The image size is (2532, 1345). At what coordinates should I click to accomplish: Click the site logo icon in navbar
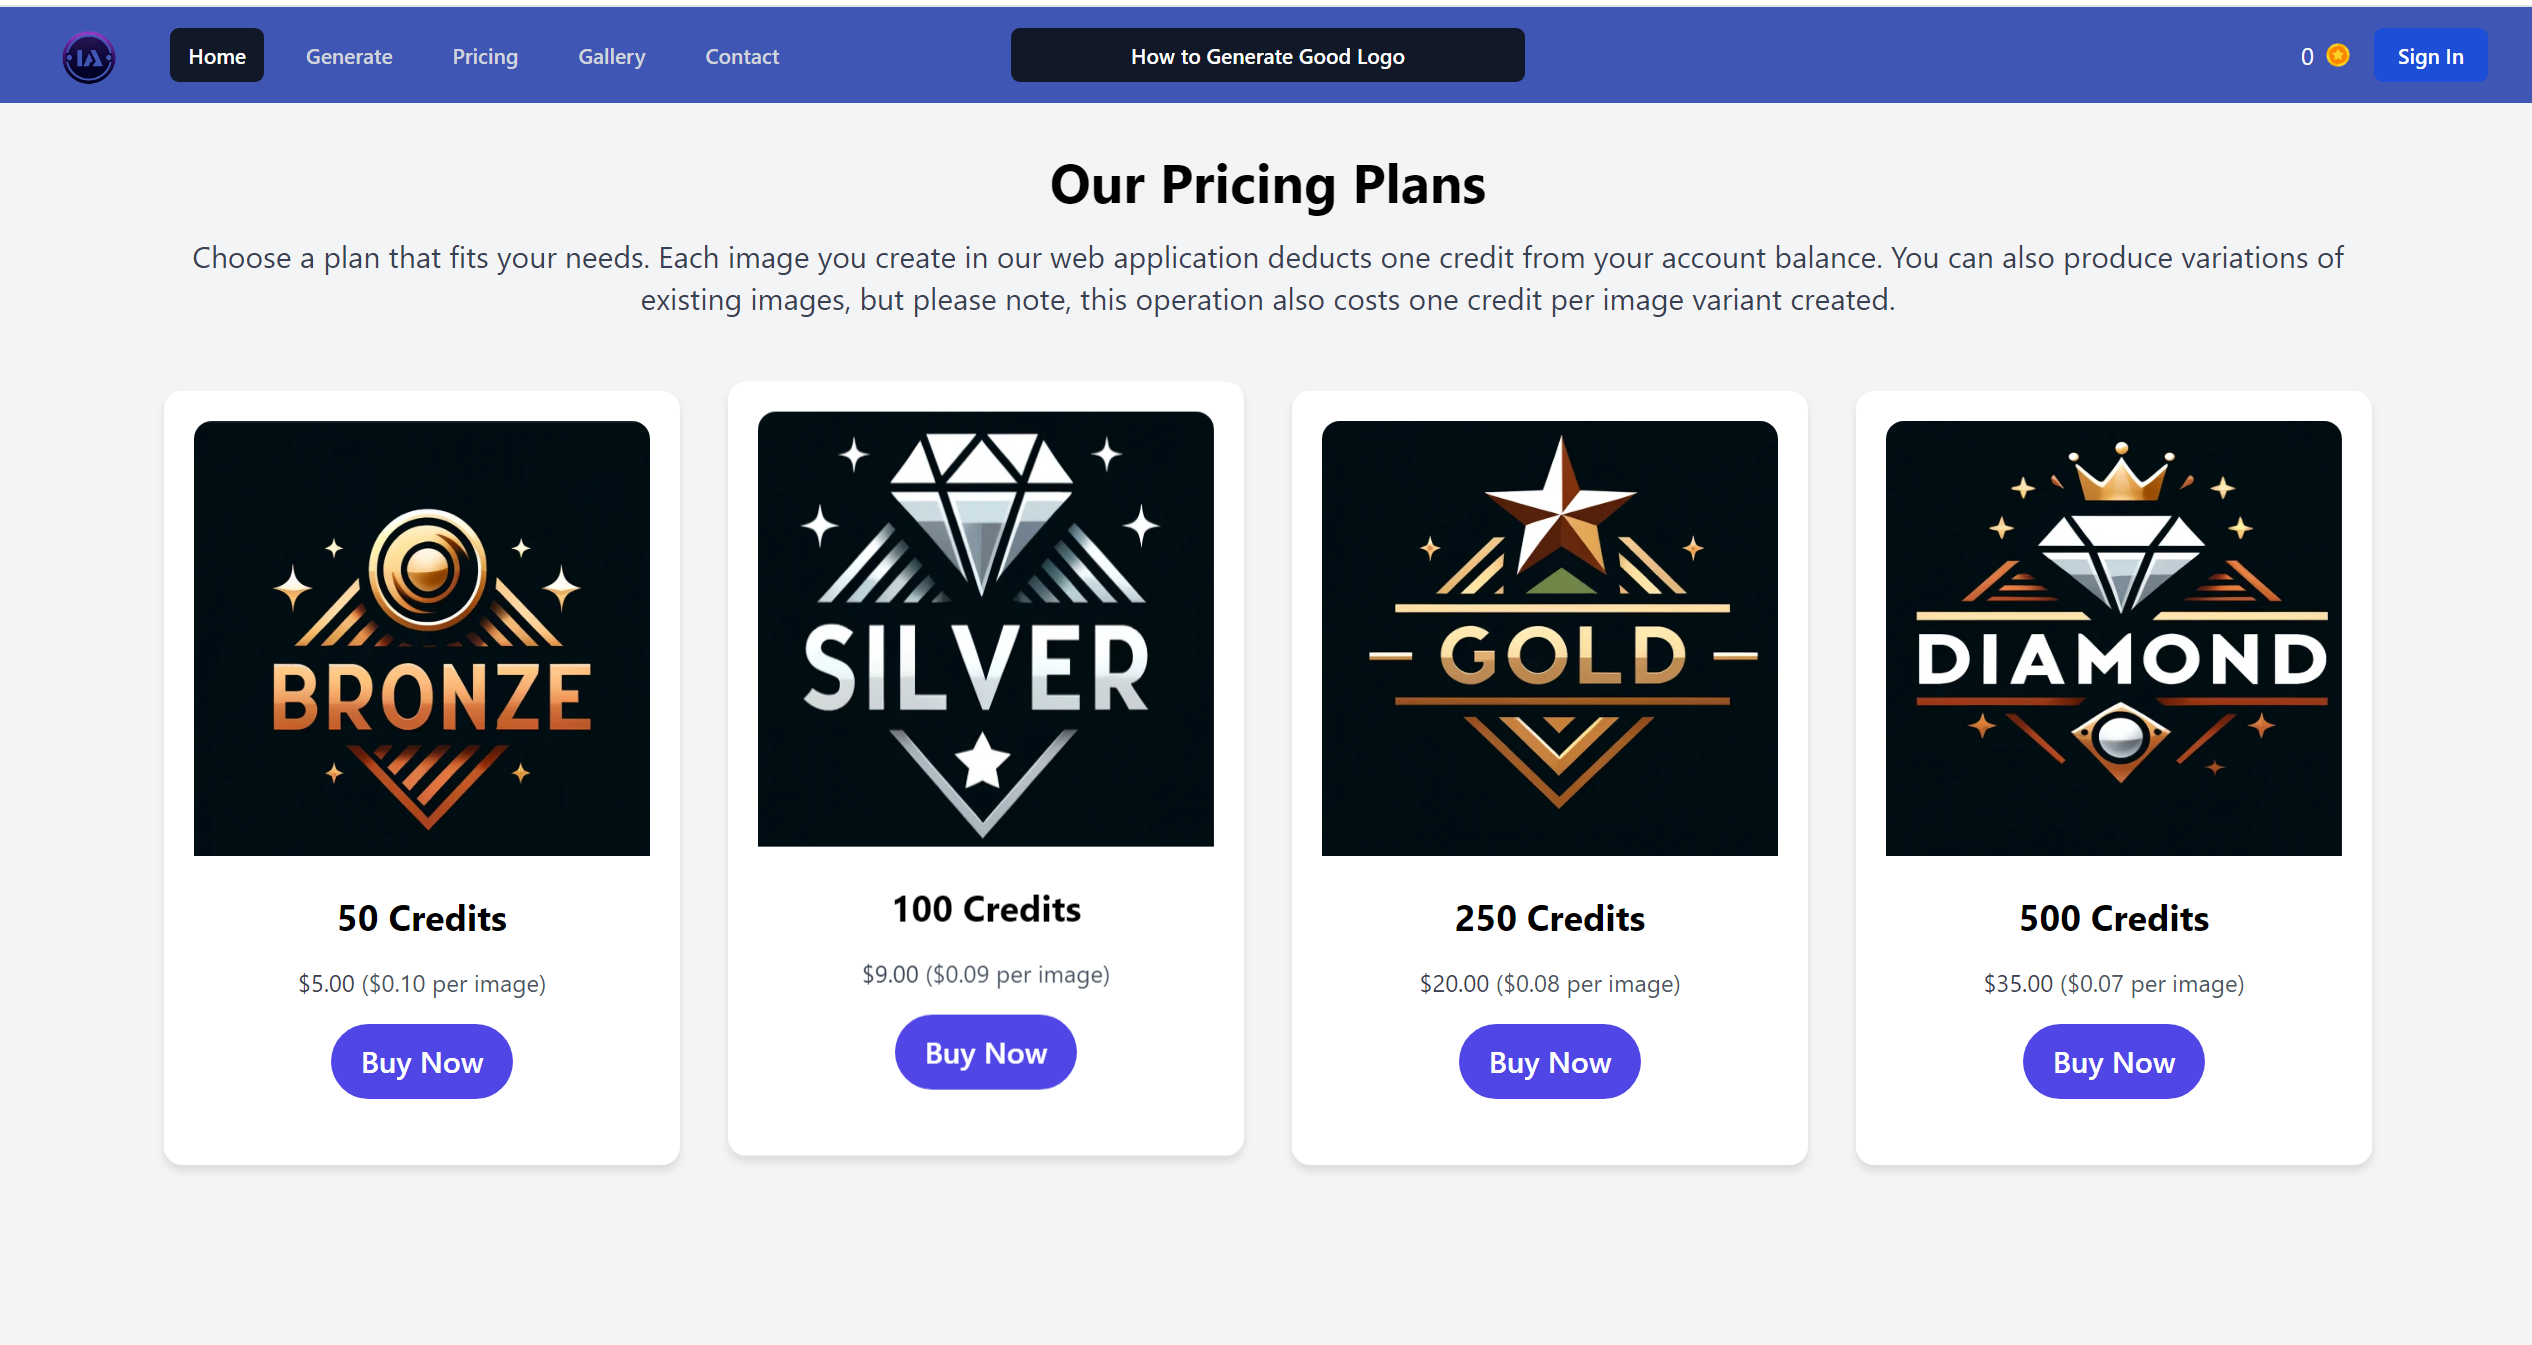click(89, 57)
